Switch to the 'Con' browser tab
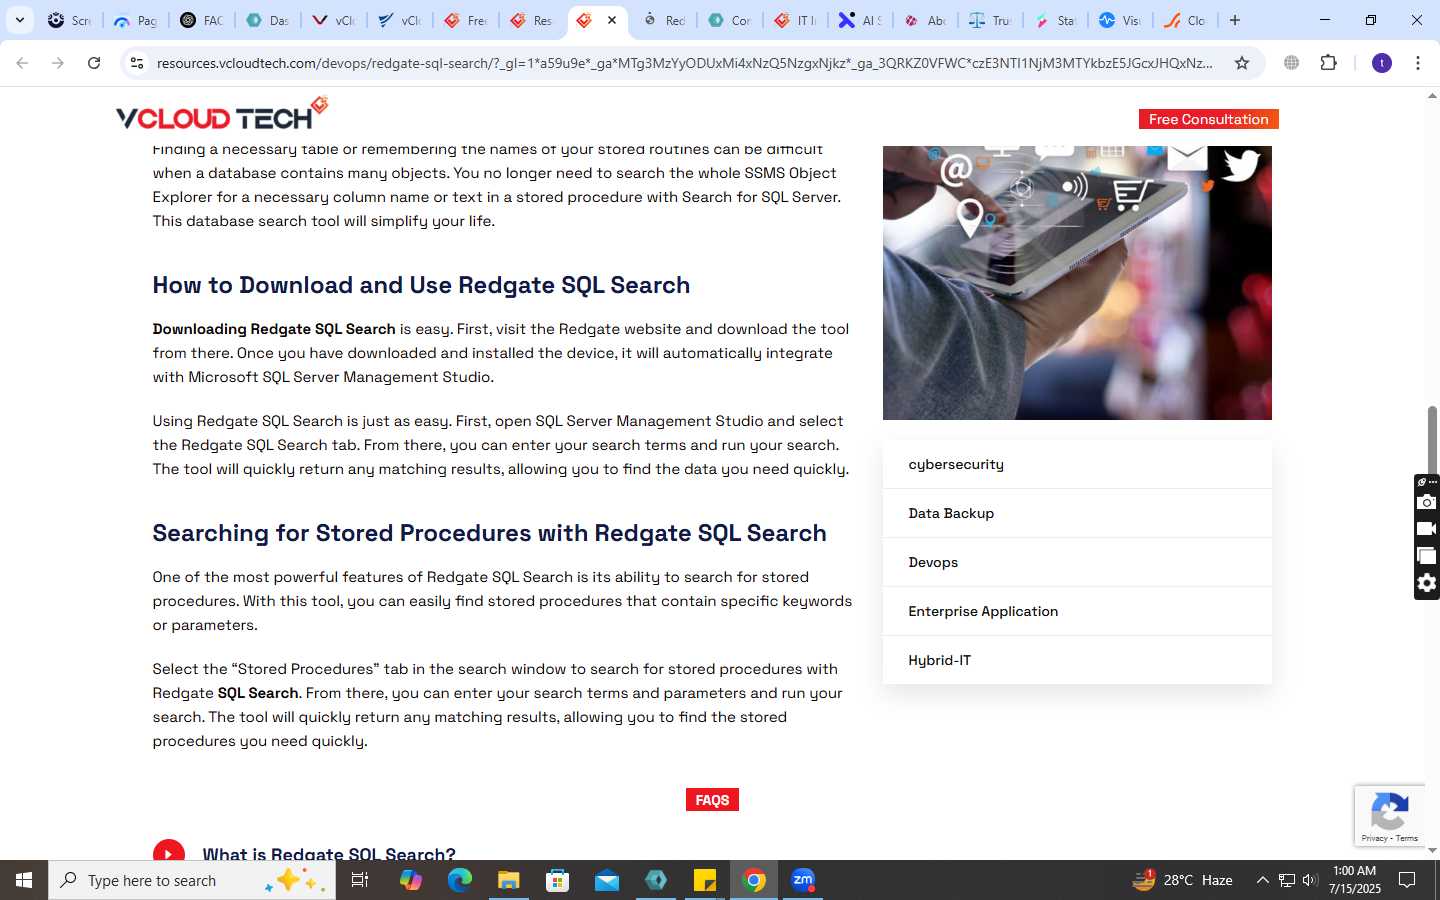The image size is (1440, 900). (729, 20)
